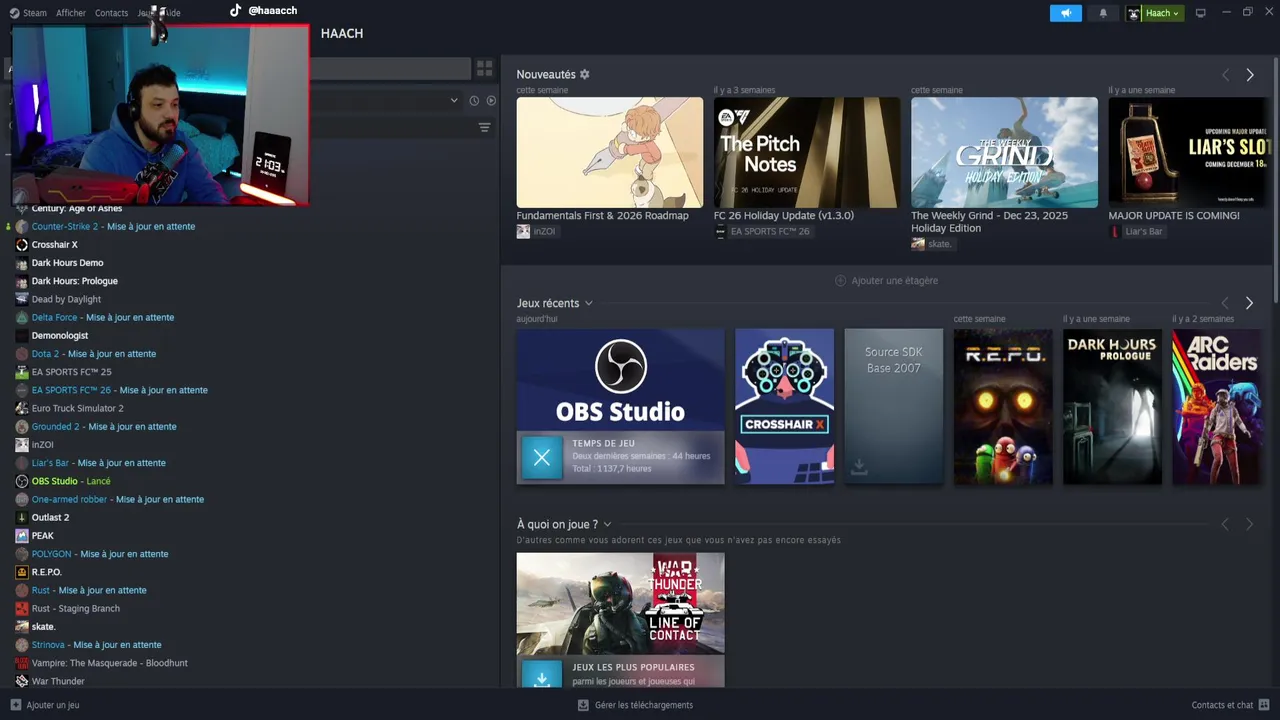Click the PEAK list icon
Viewport: 1280px width, 720px height.
pyautogui.click(x=22, y=536)
